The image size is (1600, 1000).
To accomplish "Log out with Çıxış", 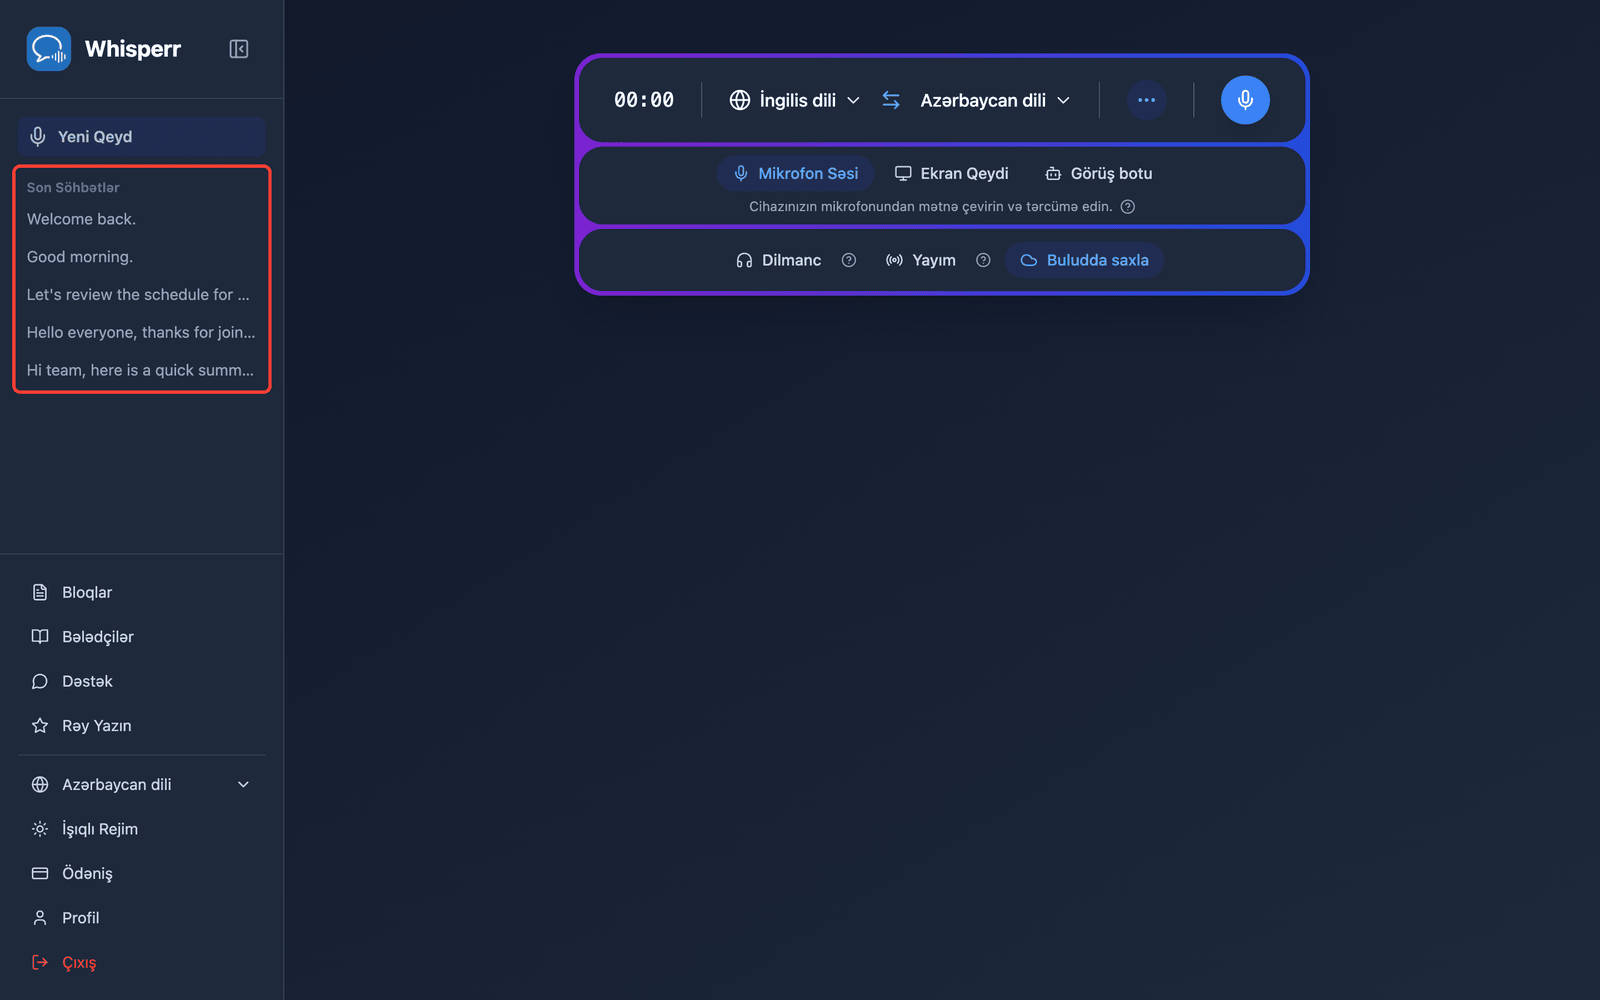I will (141, 963).
